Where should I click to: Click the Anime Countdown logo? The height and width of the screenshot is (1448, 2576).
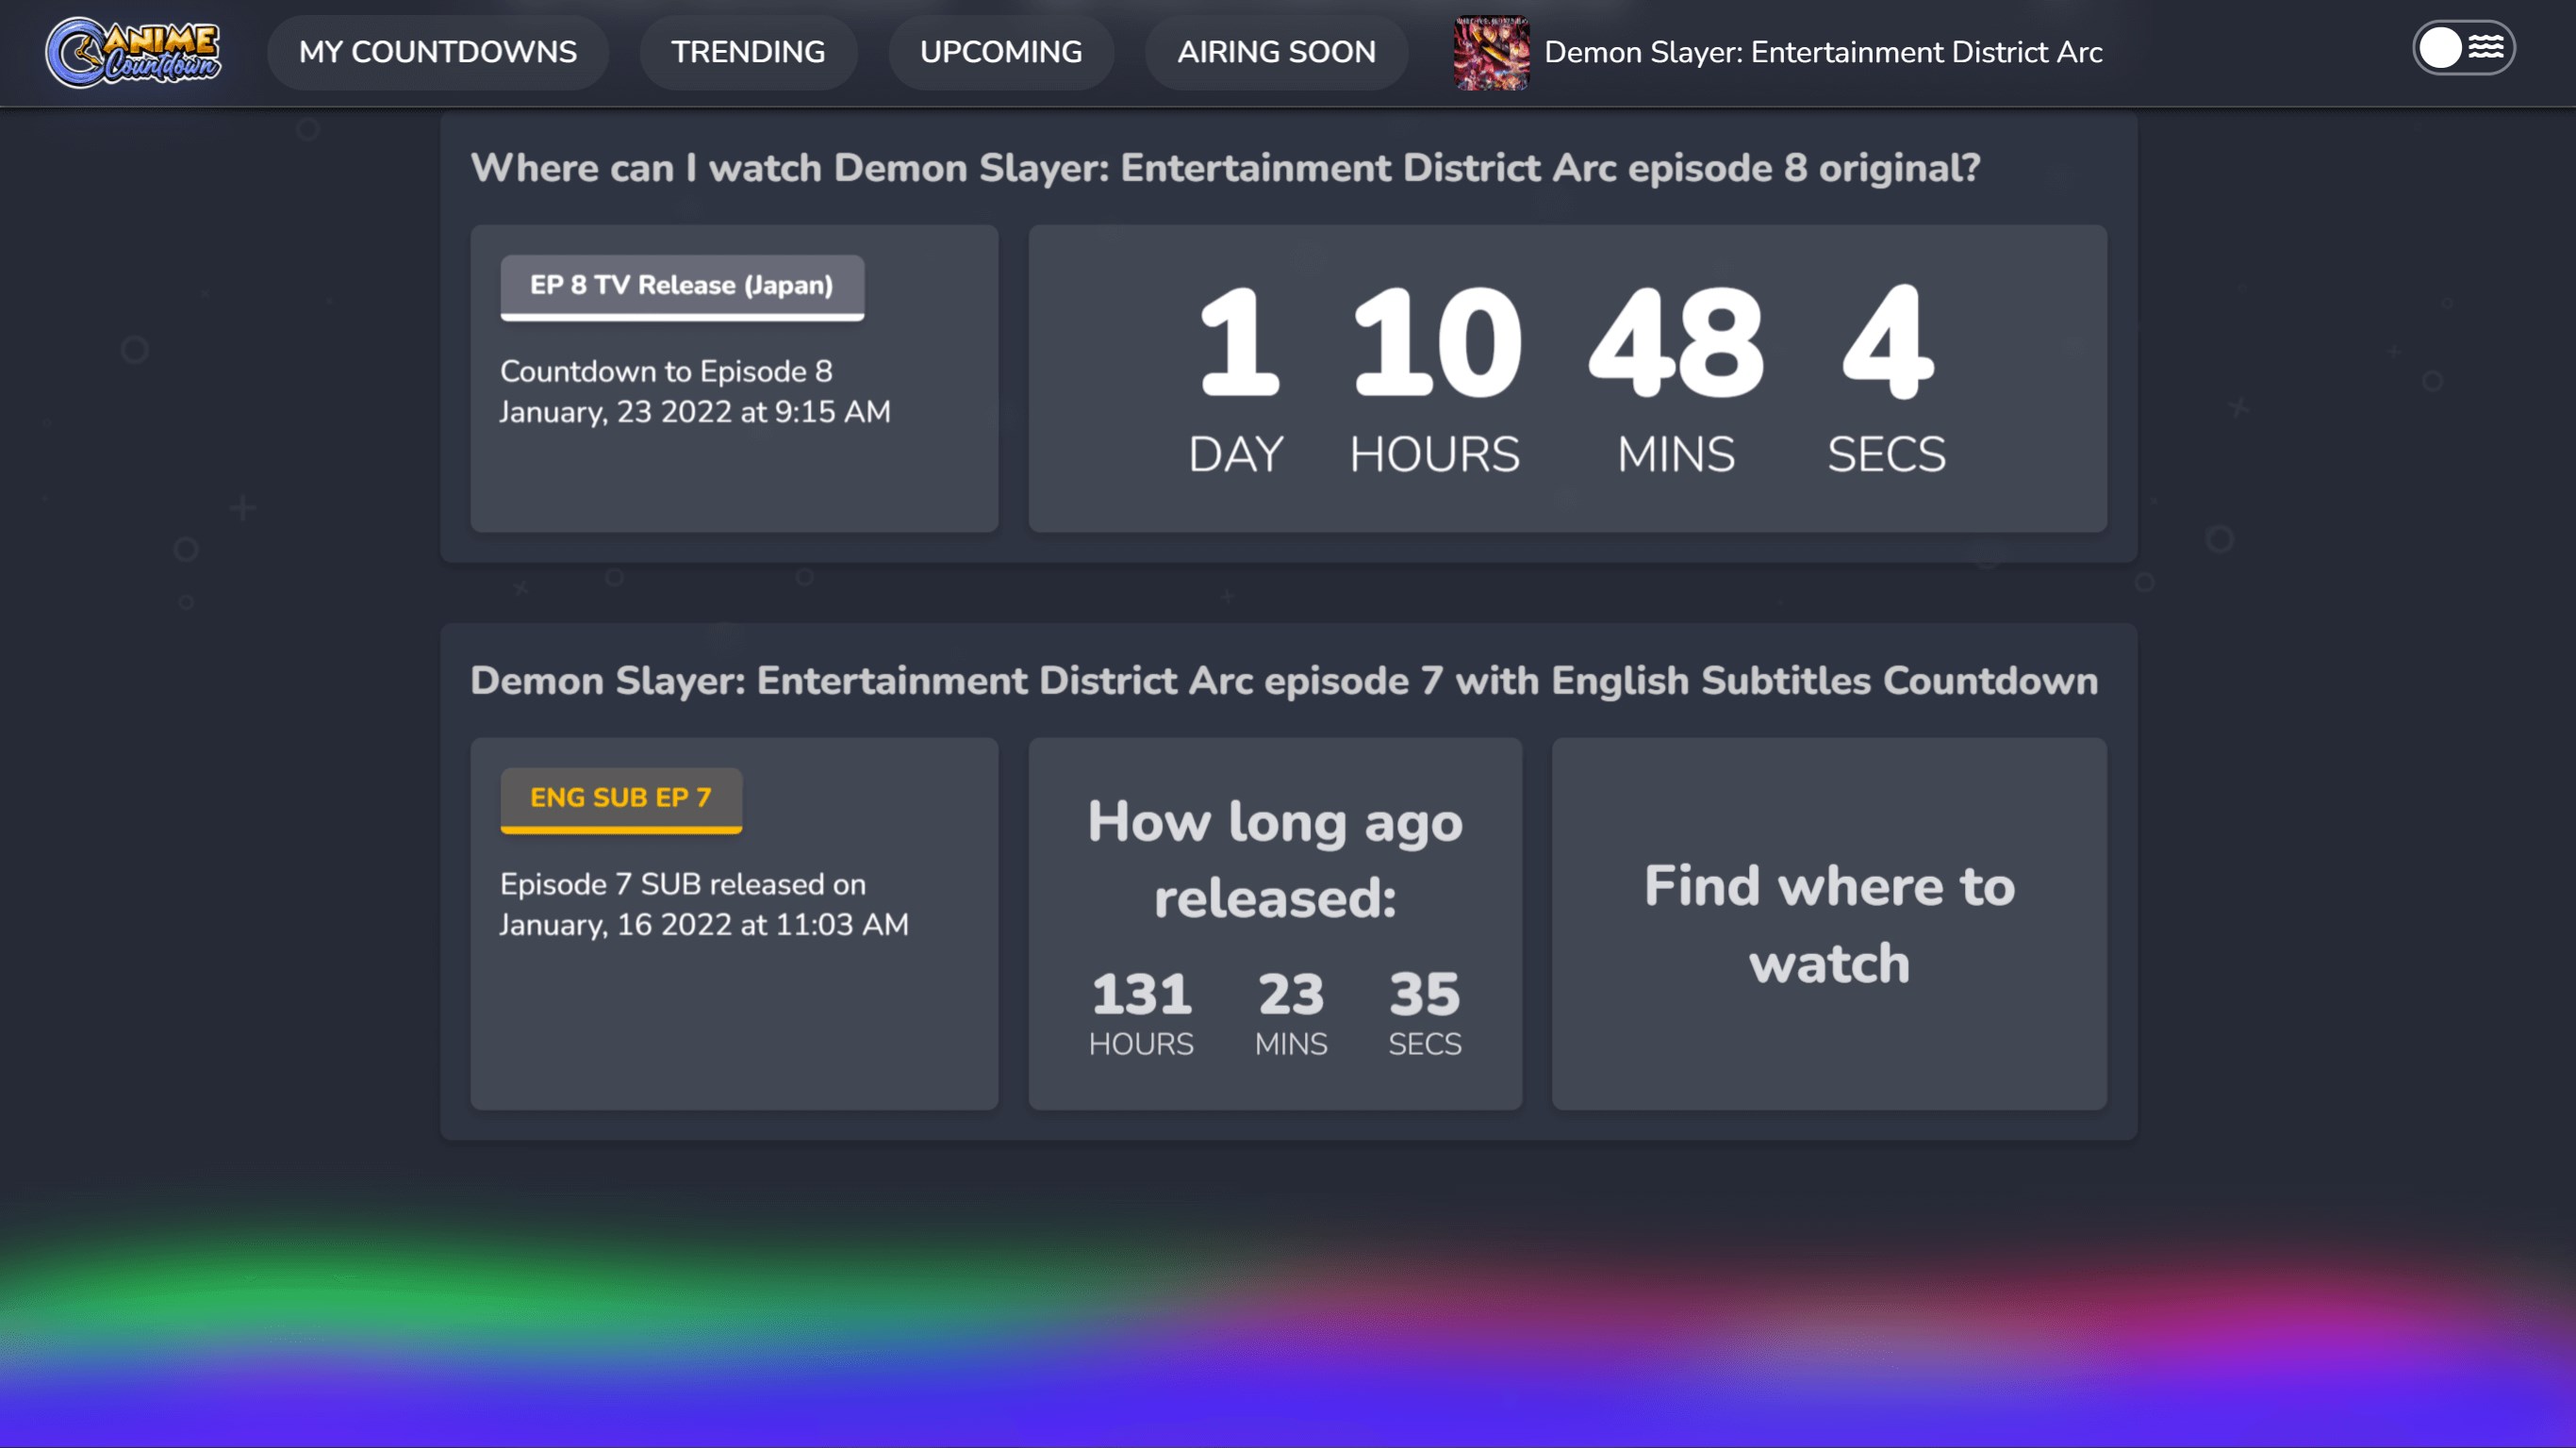(x=133, y=52)
